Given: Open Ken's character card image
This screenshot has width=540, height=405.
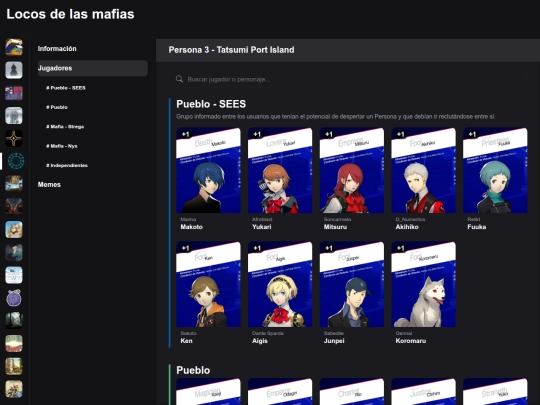Looking at the screenshot, I should tap(208, 284).
